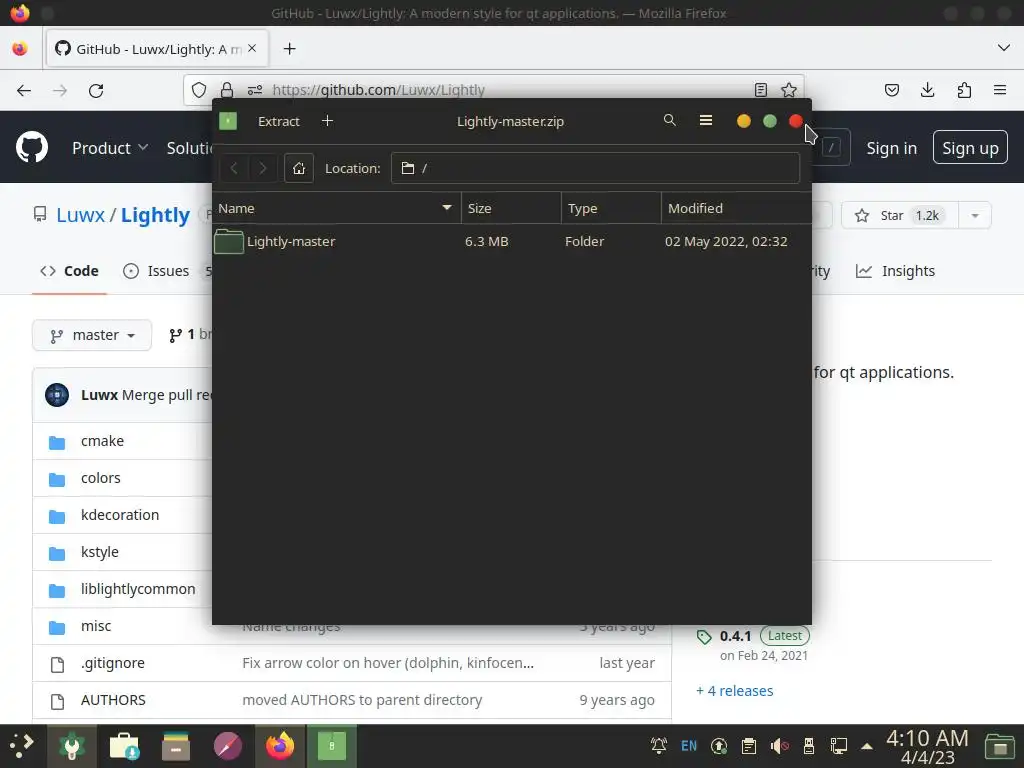Toggle Firefox reader view

760,90
